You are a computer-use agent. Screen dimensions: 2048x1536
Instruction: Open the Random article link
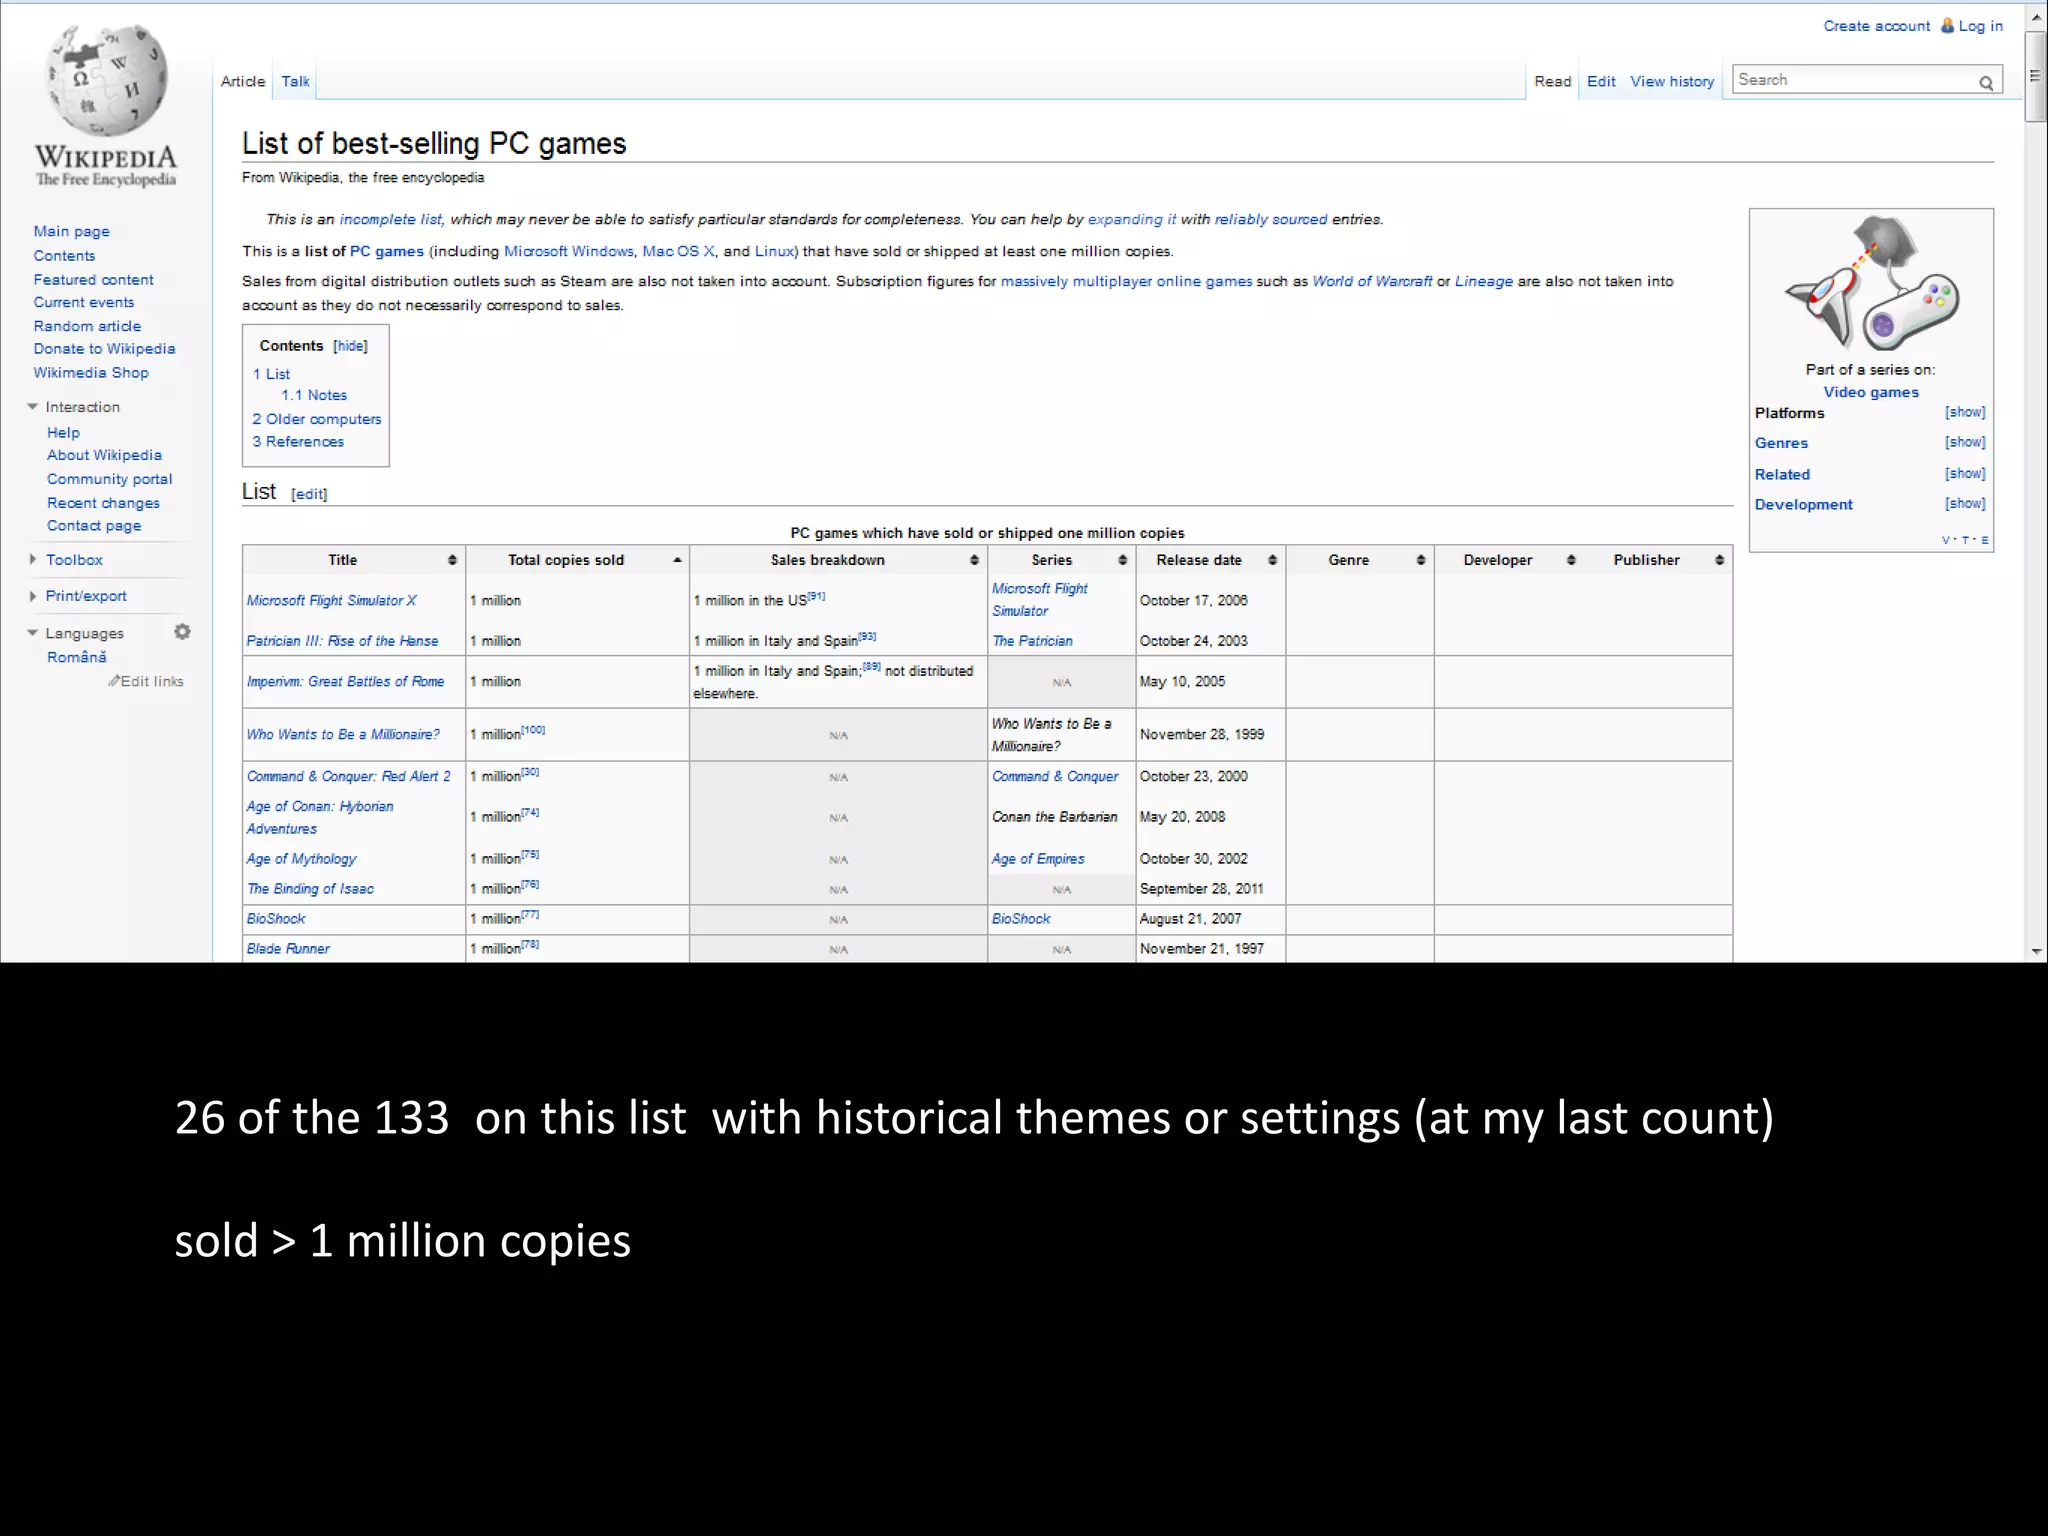[87, 326]
